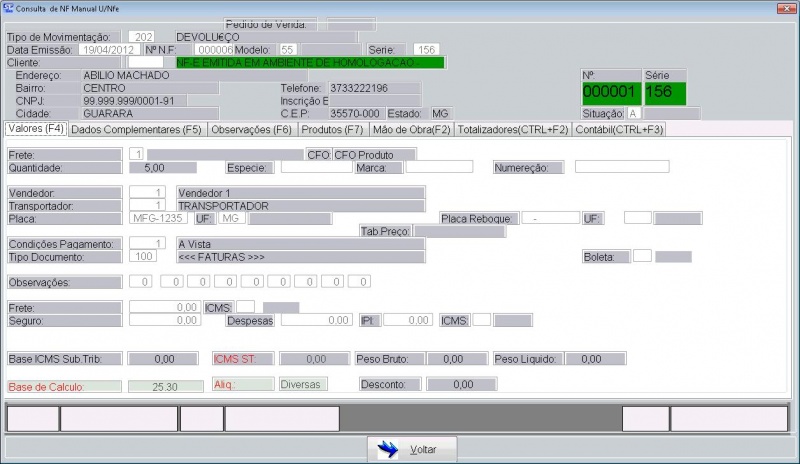
Task: Click the Vendedor code field
Action: (x=149, y=192)
